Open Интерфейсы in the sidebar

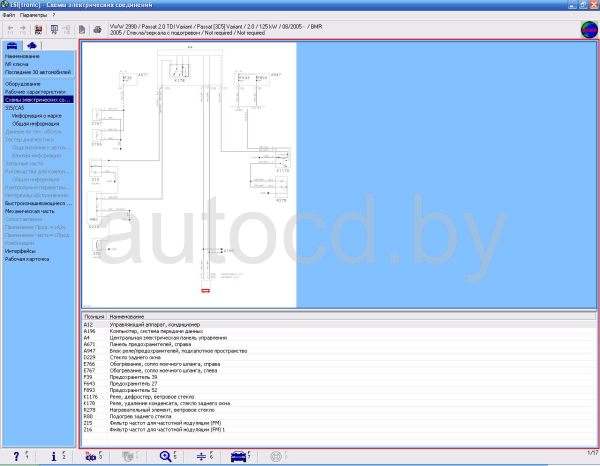(x=20, y=251)
